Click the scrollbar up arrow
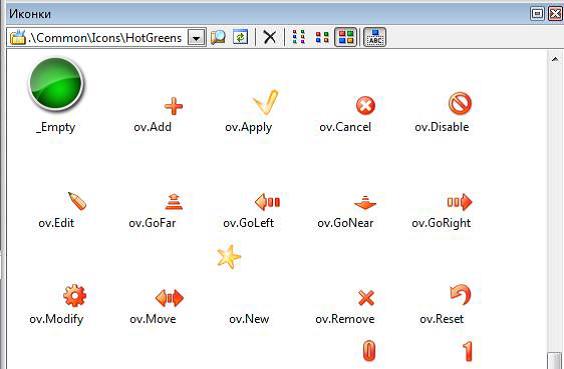The width and height of the screenshot is (564, 369). [555, 59]
